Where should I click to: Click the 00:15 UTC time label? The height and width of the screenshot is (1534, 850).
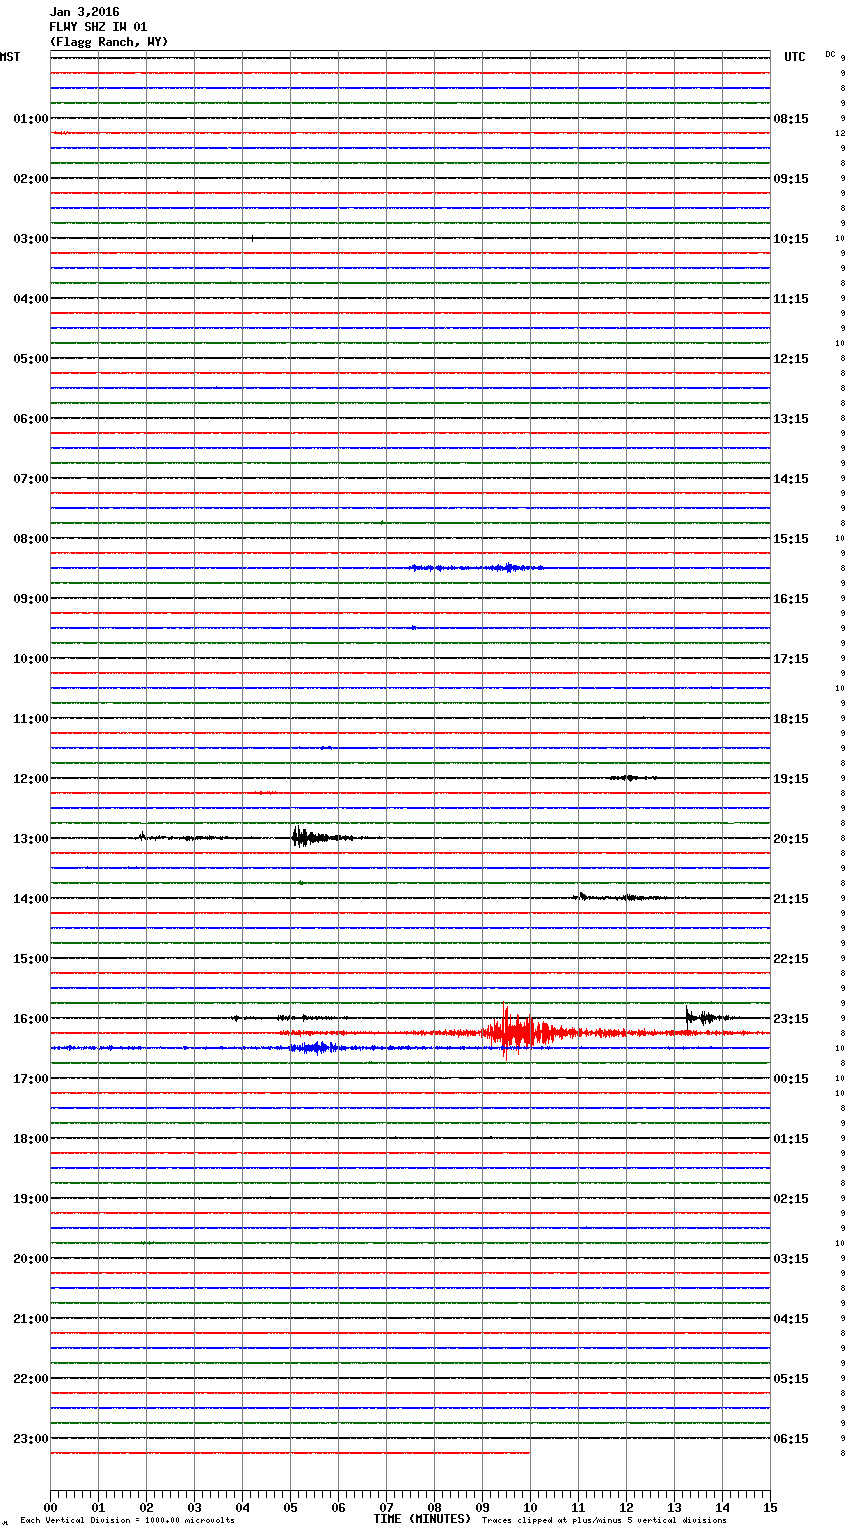tap(791, 1079)
